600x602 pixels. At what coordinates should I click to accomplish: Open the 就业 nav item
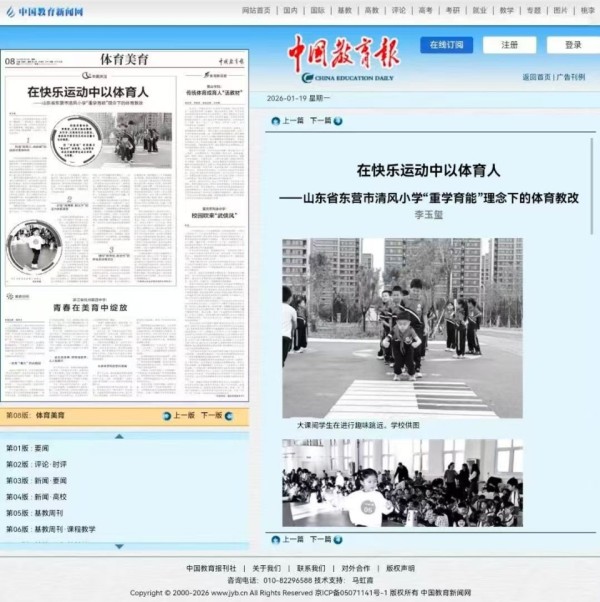(479, 10)
